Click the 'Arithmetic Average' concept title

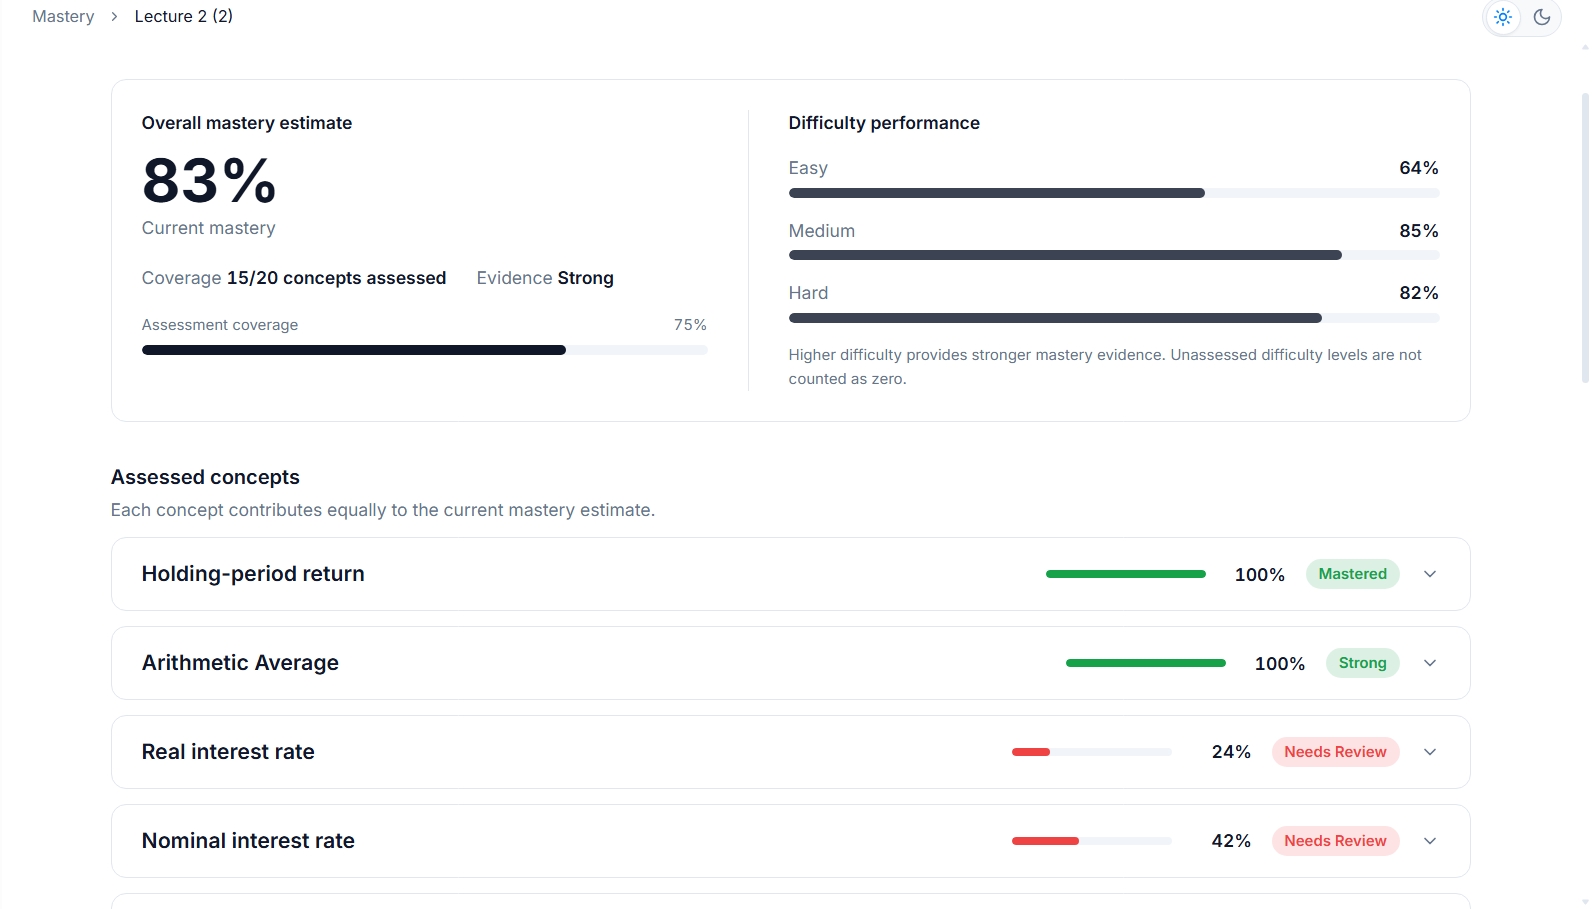(240, 663)
